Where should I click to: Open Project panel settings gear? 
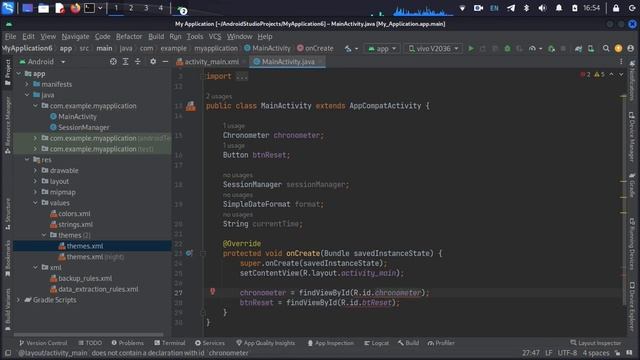coord(153,62)
